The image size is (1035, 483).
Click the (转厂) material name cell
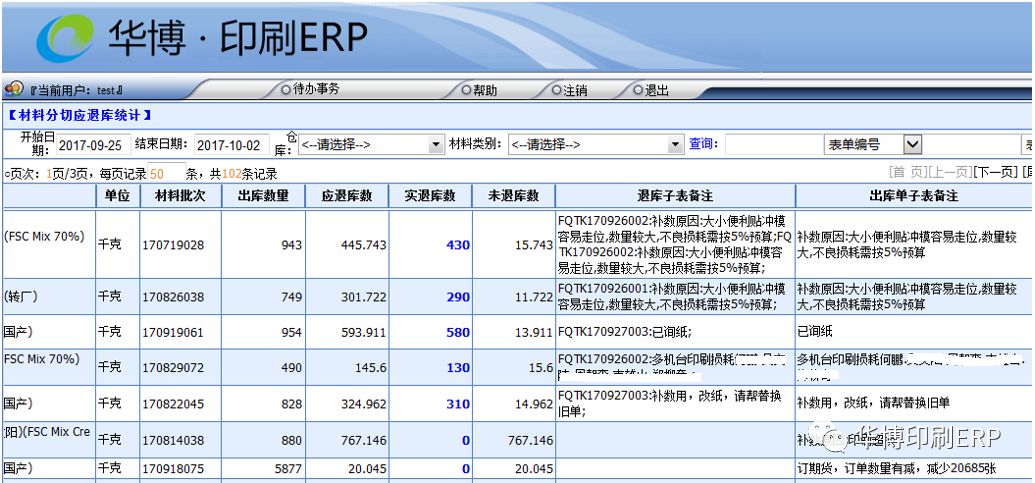[x=20, y=296]
